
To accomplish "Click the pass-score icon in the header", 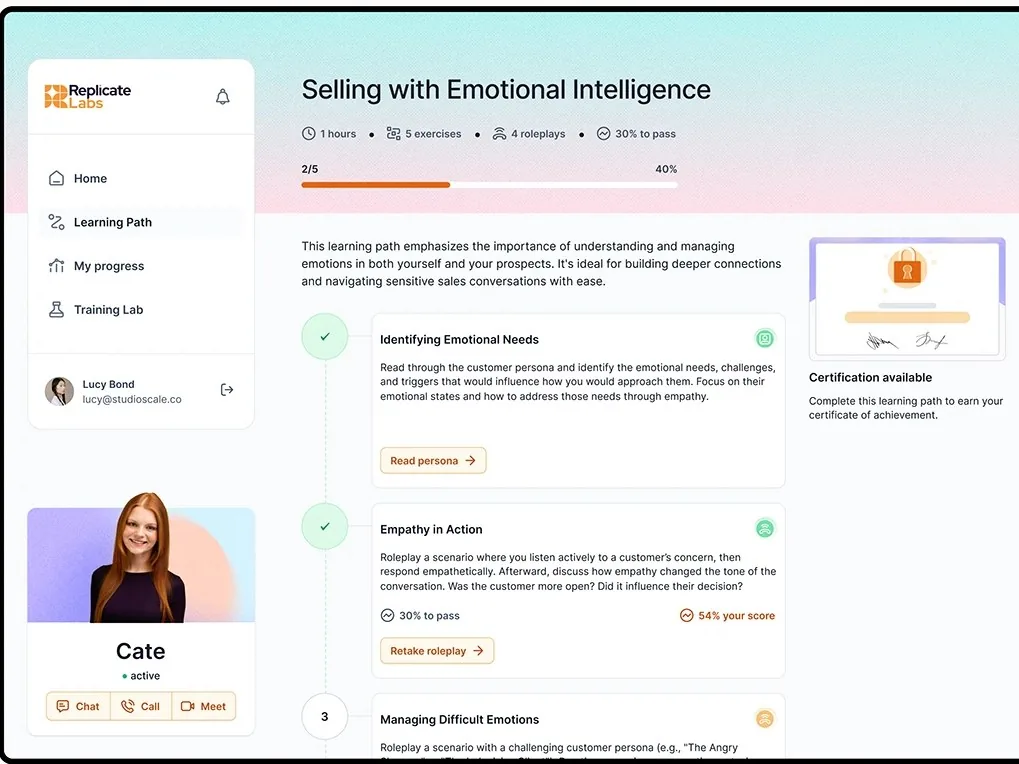I will (x=604, y=133).
